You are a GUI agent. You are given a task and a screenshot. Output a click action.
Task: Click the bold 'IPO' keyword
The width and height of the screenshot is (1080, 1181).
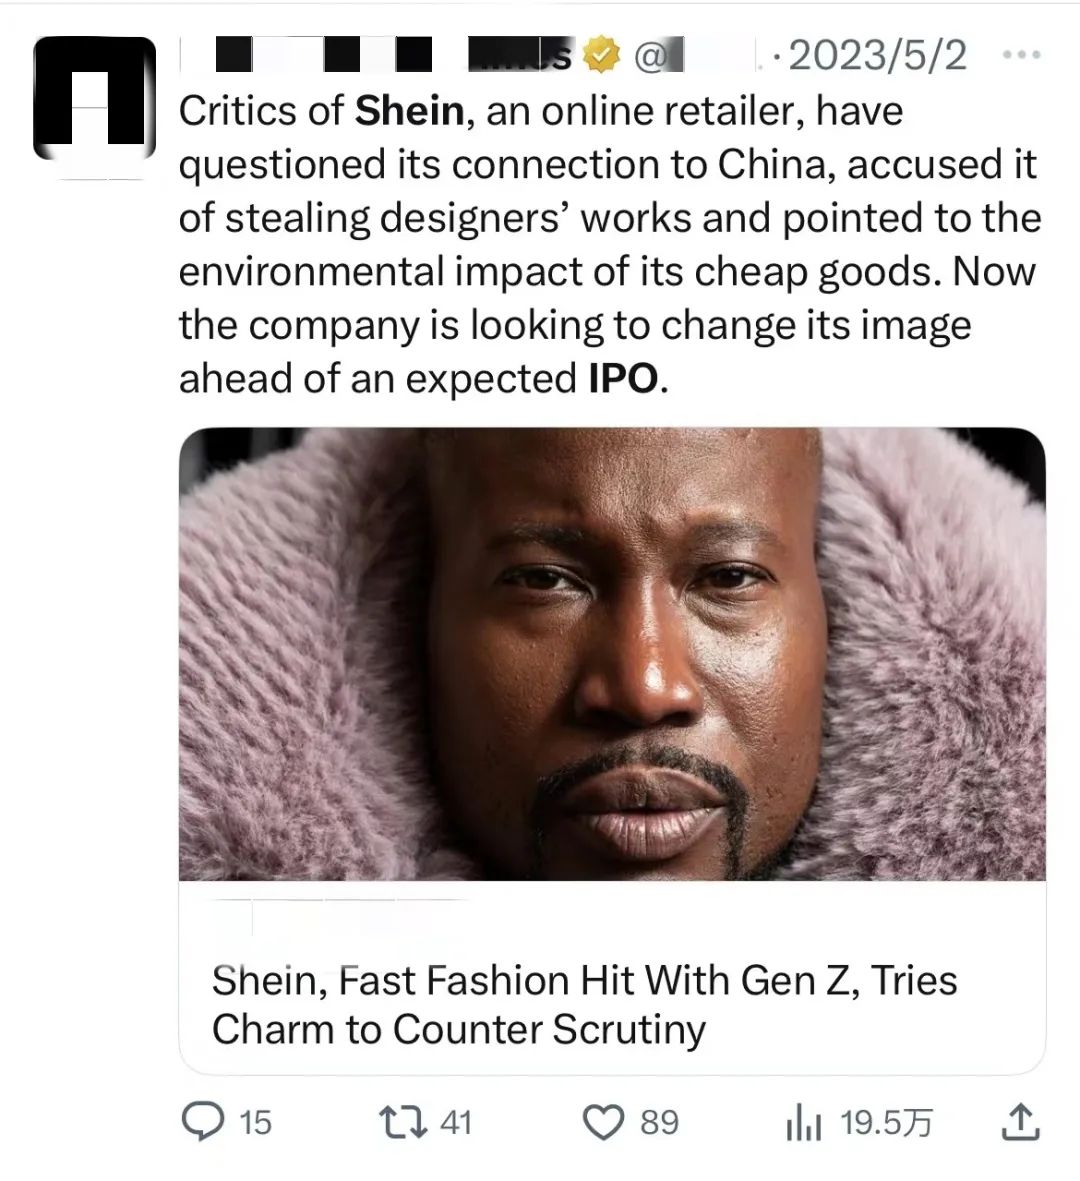[x=624, y=379]
